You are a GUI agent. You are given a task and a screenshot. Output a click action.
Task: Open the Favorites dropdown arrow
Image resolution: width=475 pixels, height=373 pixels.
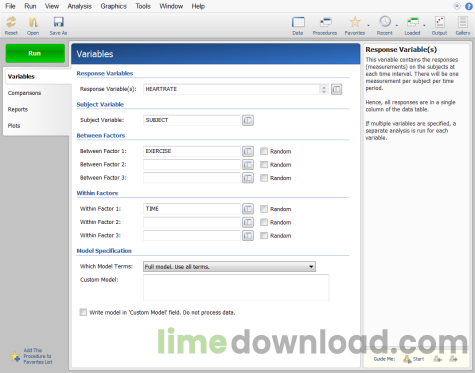click(368, 25)
